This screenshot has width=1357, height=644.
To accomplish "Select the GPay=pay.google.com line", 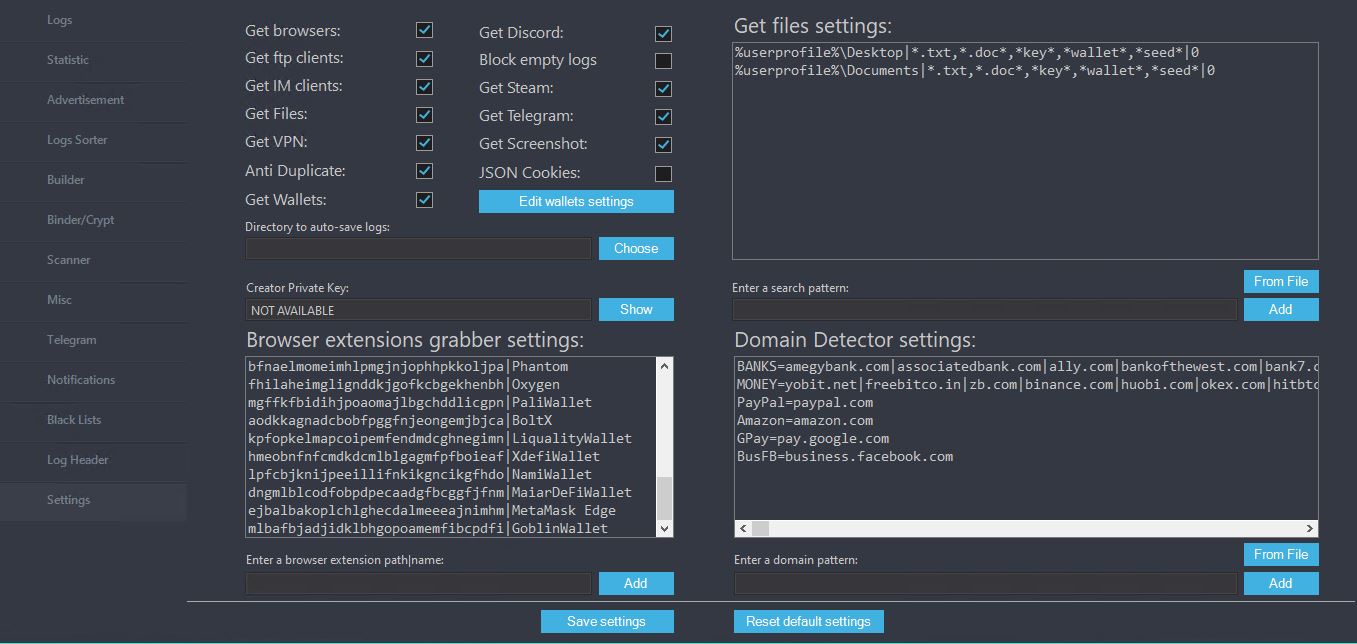I will 813,438.
